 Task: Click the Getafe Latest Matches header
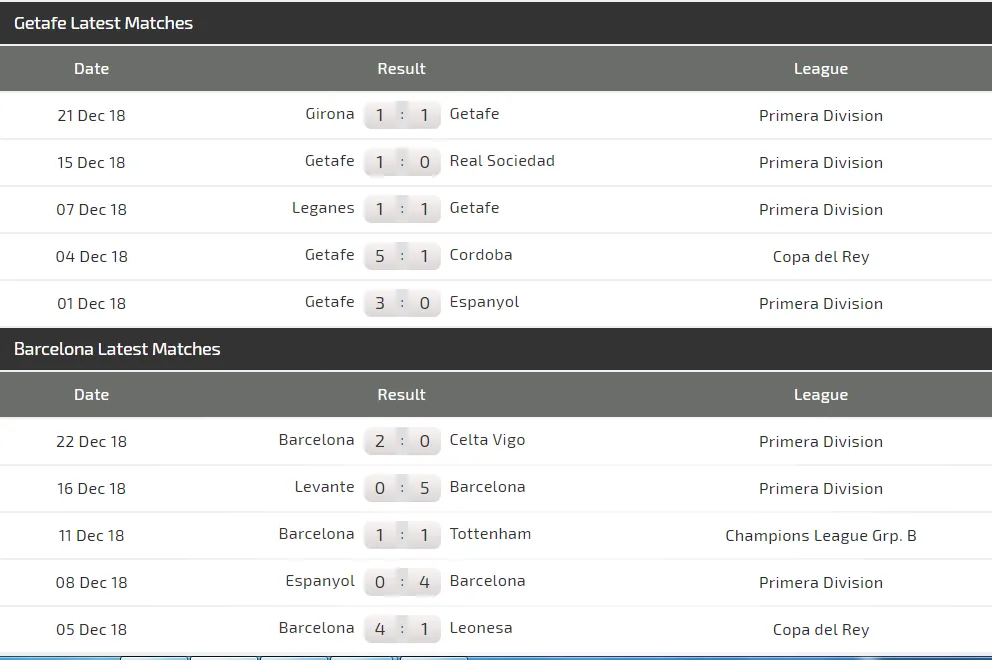click(104, 23)
